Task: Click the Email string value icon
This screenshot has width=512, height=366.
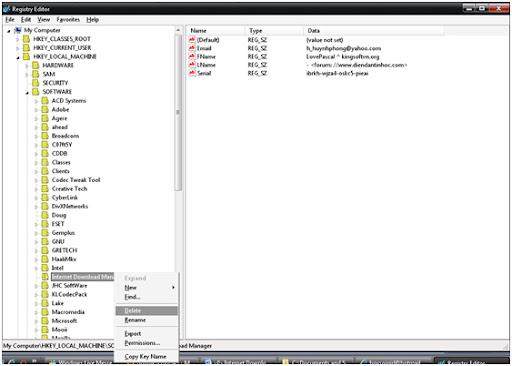Action: 192,48
